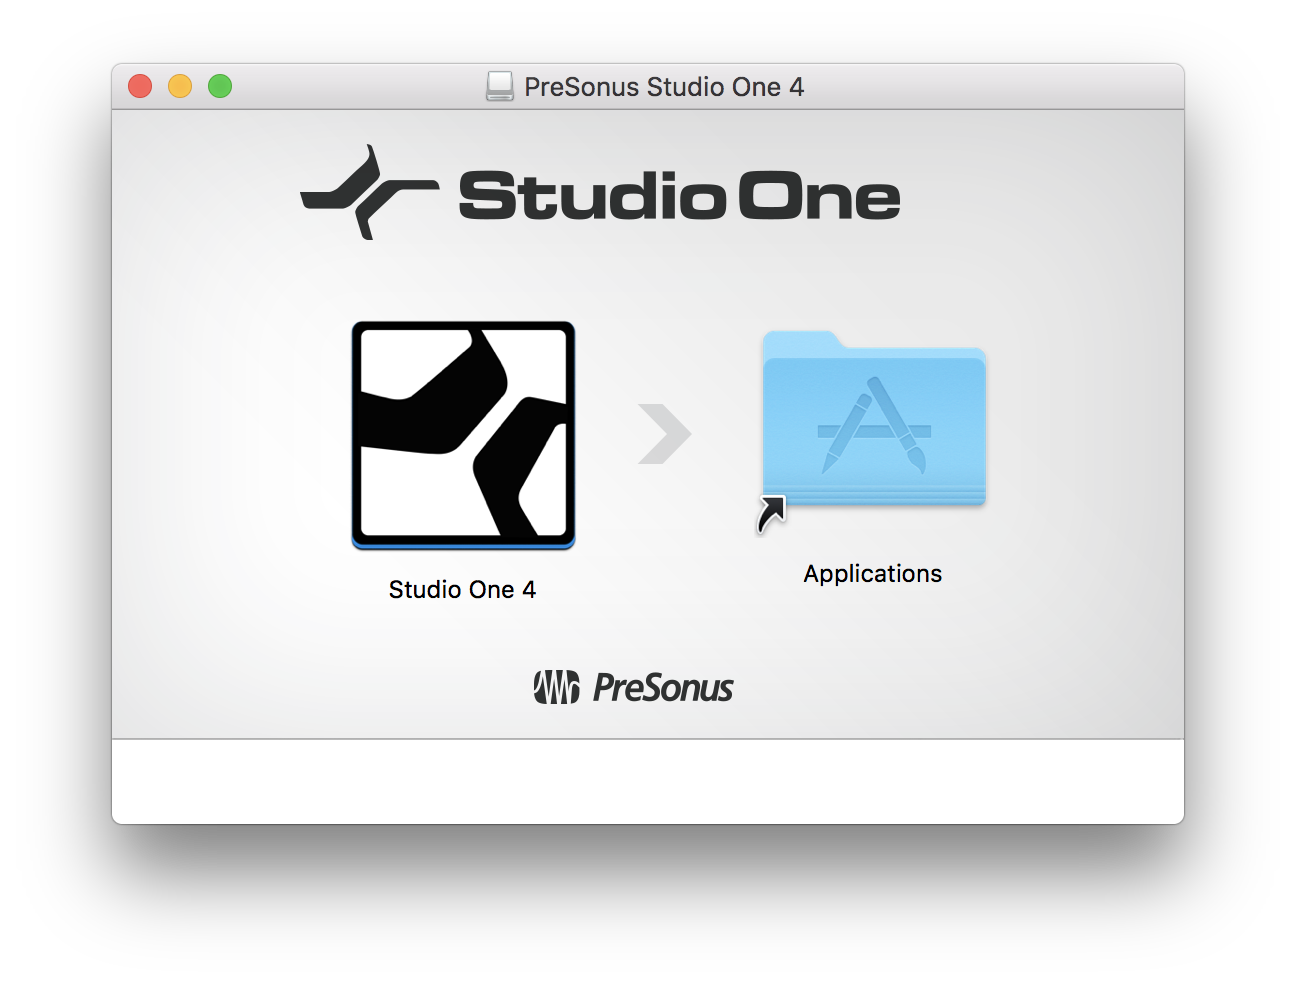Click the "PreSonus" footer wordmark

[663, 688]
